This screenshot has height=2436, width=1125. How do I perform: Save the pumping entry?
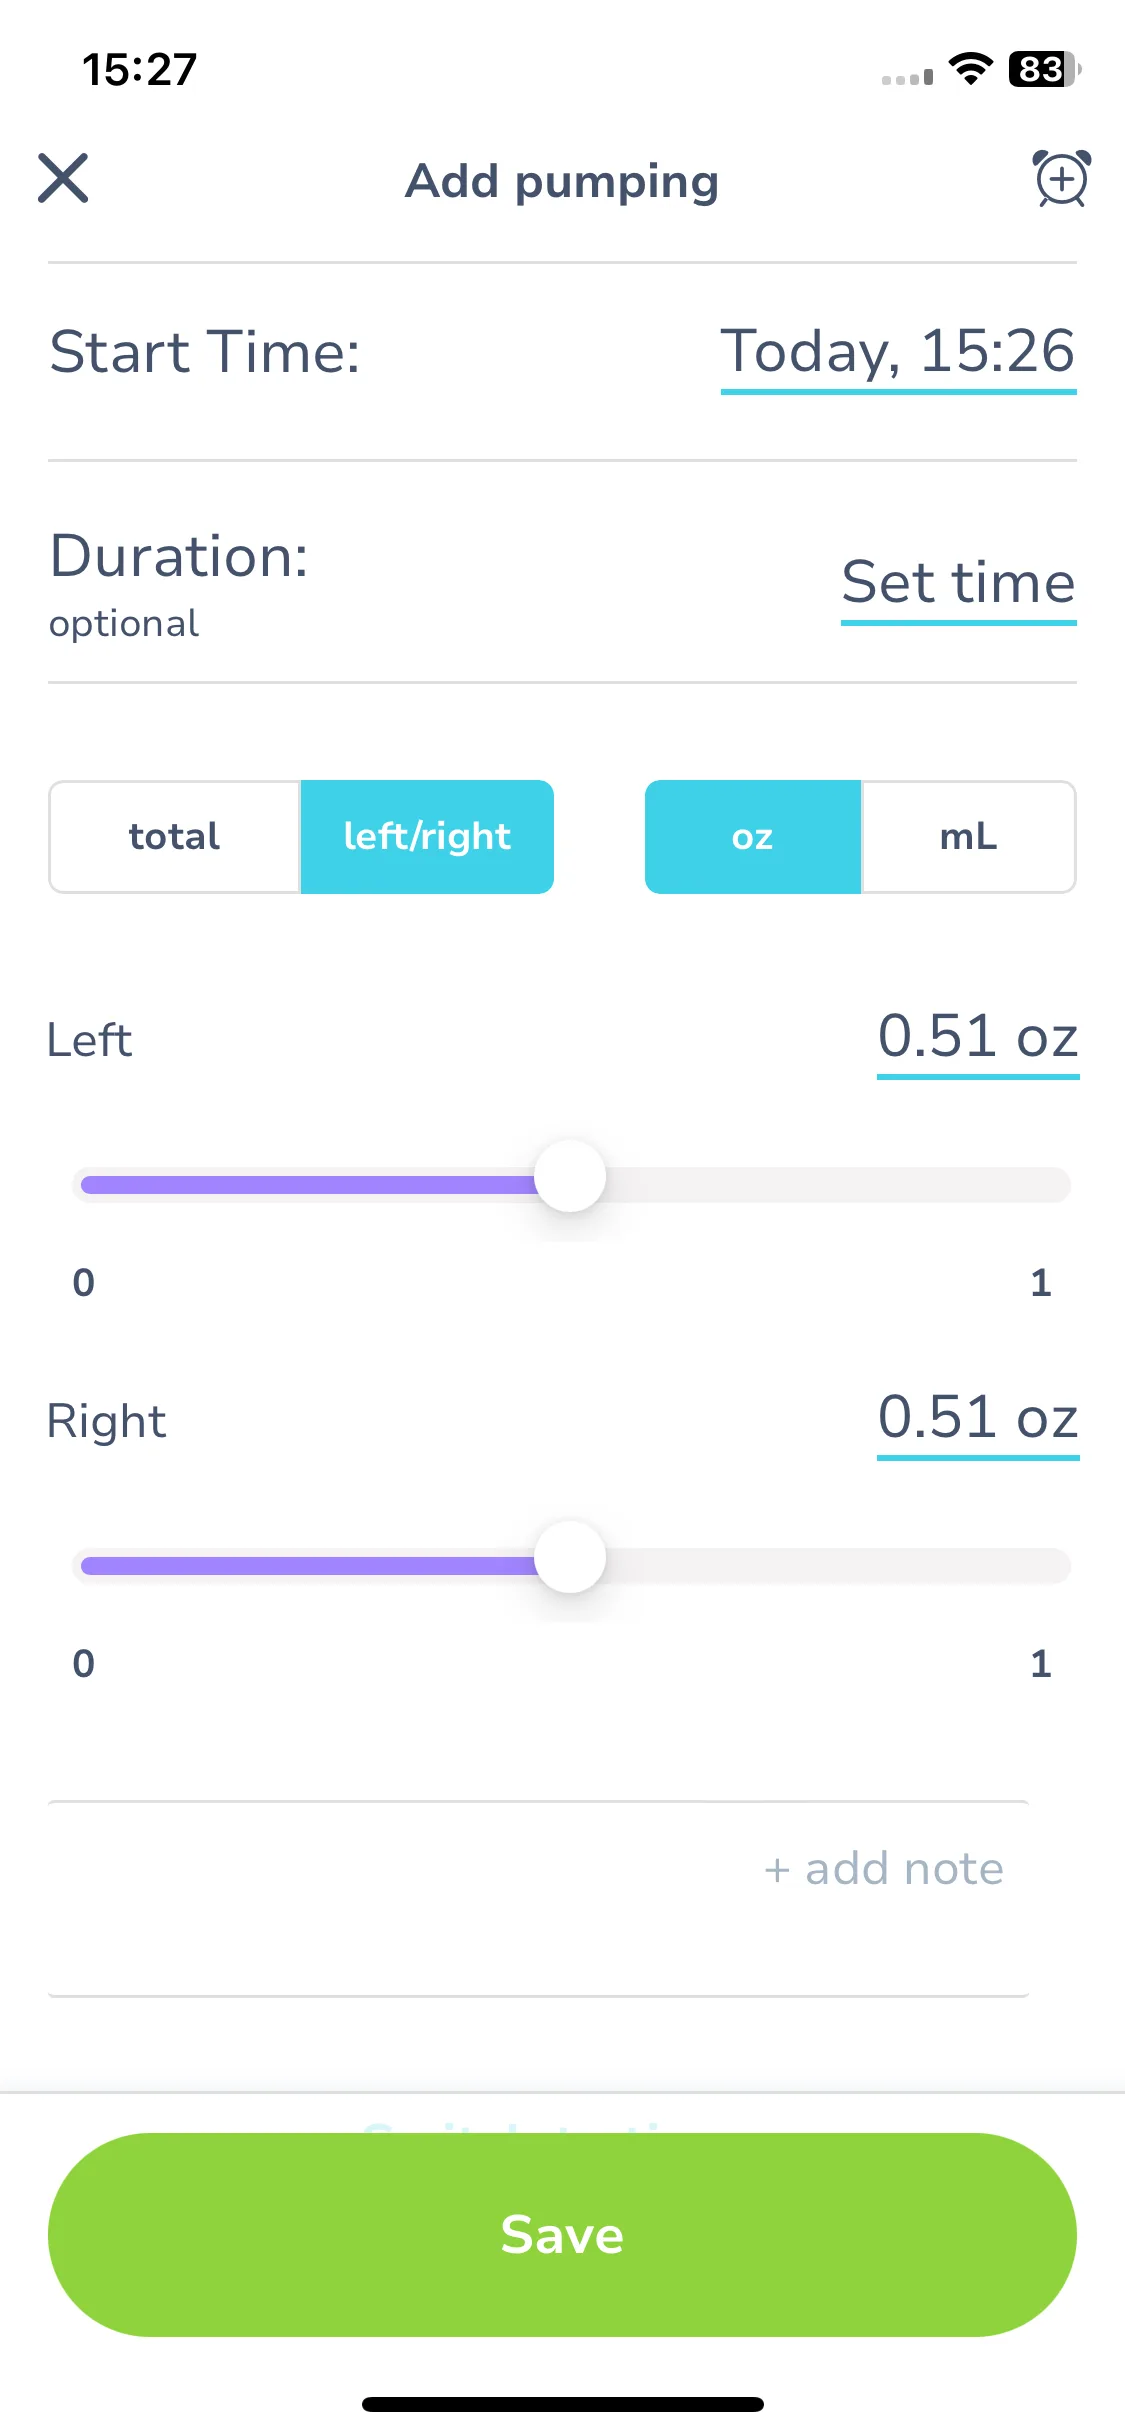(x=562, y=2235)
